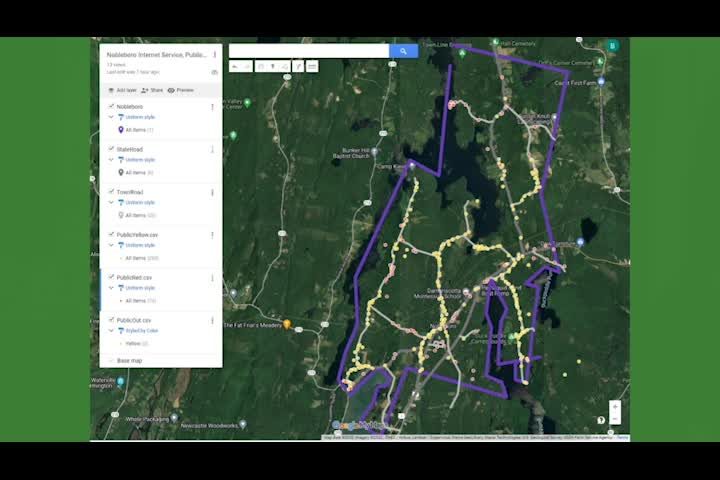The width and height of the screenshot is (720, 480).
Task: Click the Undo arrow in map toolbar
Action: tap(235, 67)
